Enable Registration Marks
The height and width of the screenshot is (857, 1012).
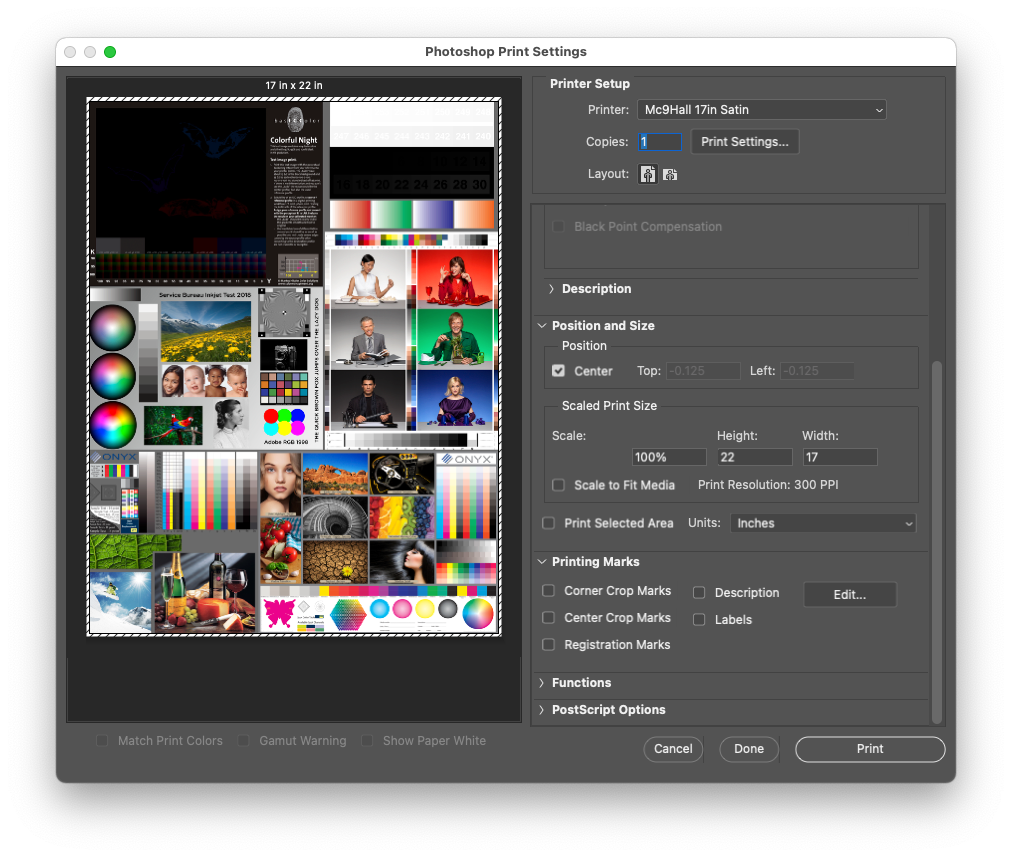[548, 644]
